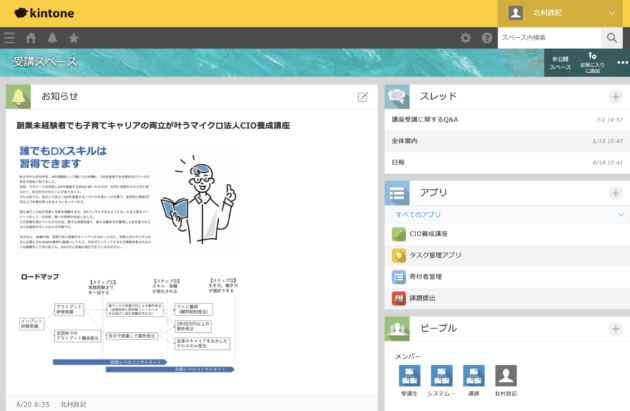Add a member with ピープル plus button
630x411 pixels.
616,329
